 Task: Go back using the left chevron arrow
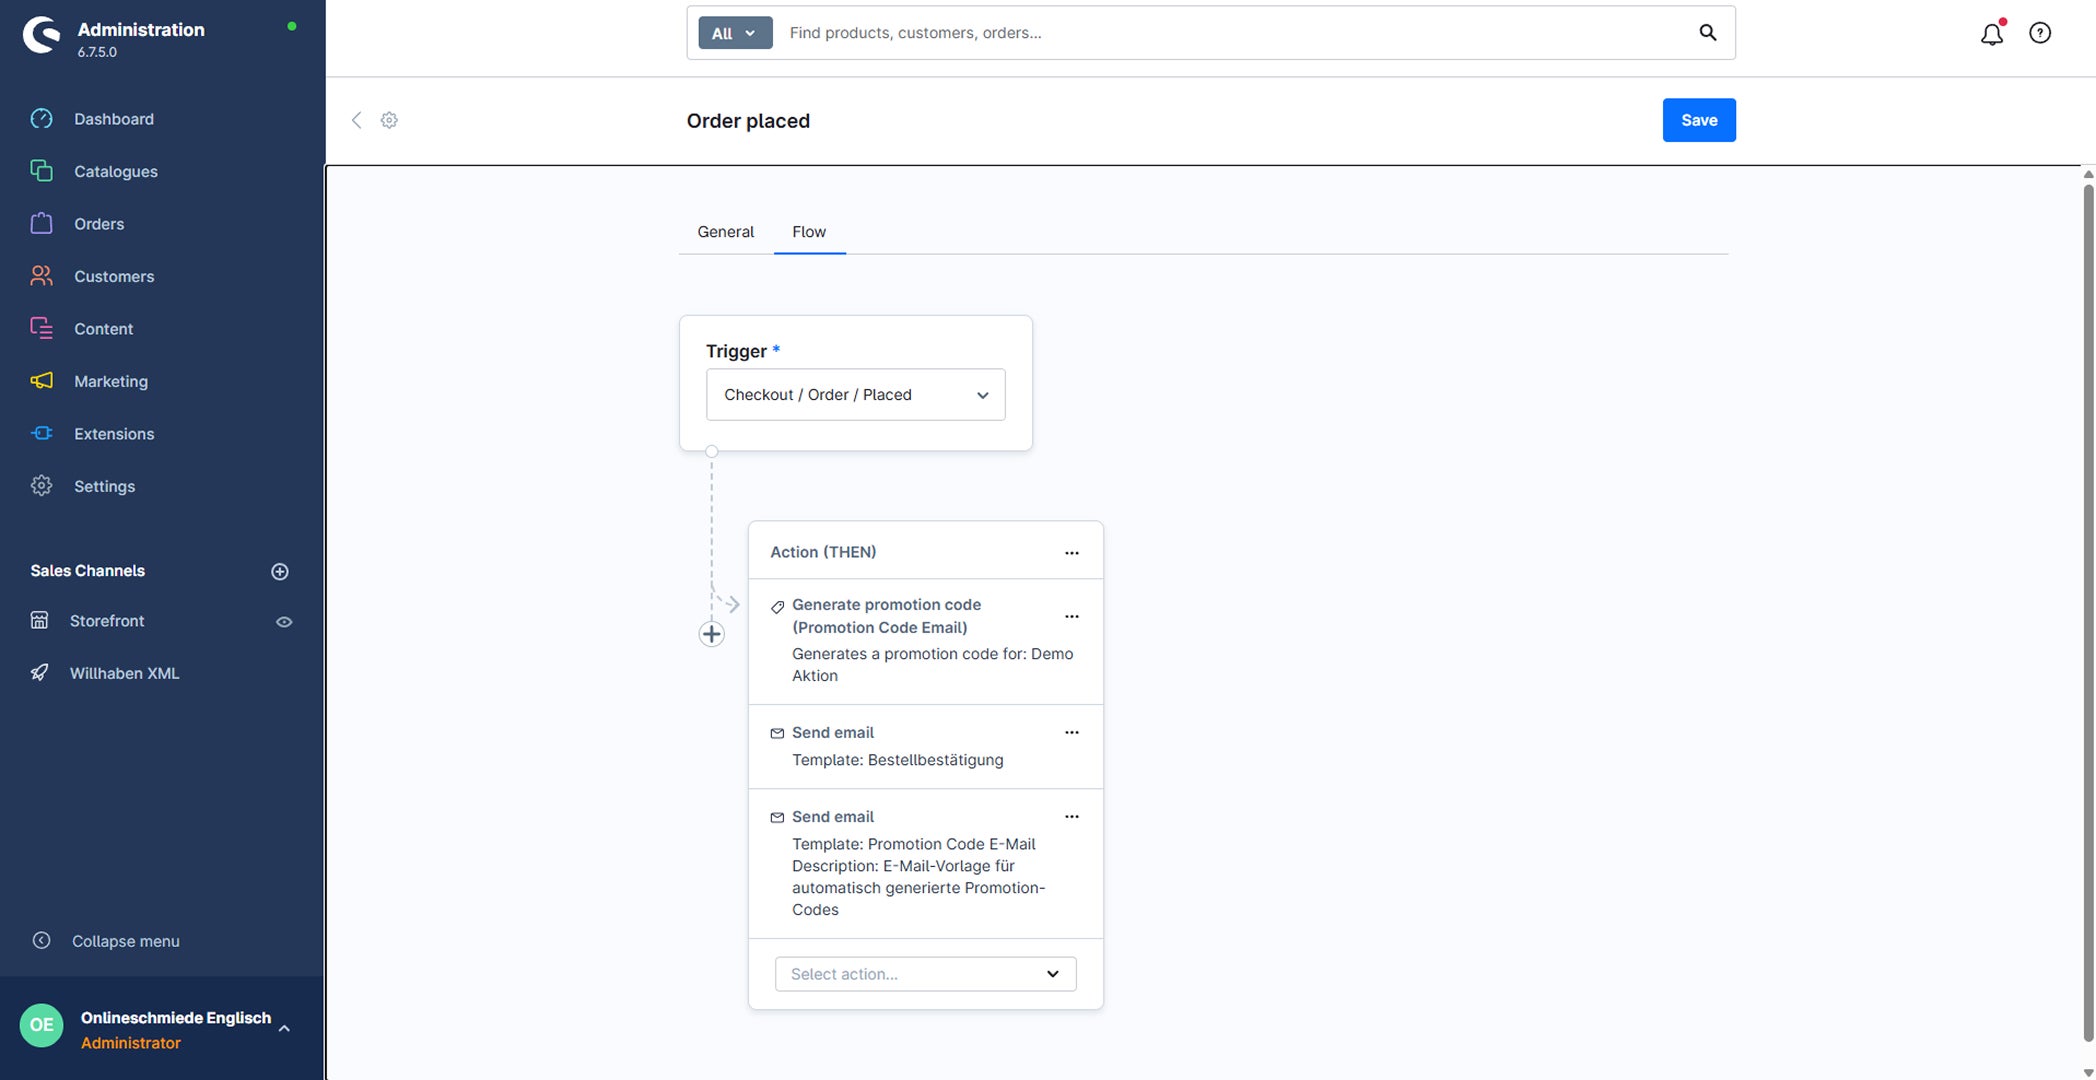356,120
